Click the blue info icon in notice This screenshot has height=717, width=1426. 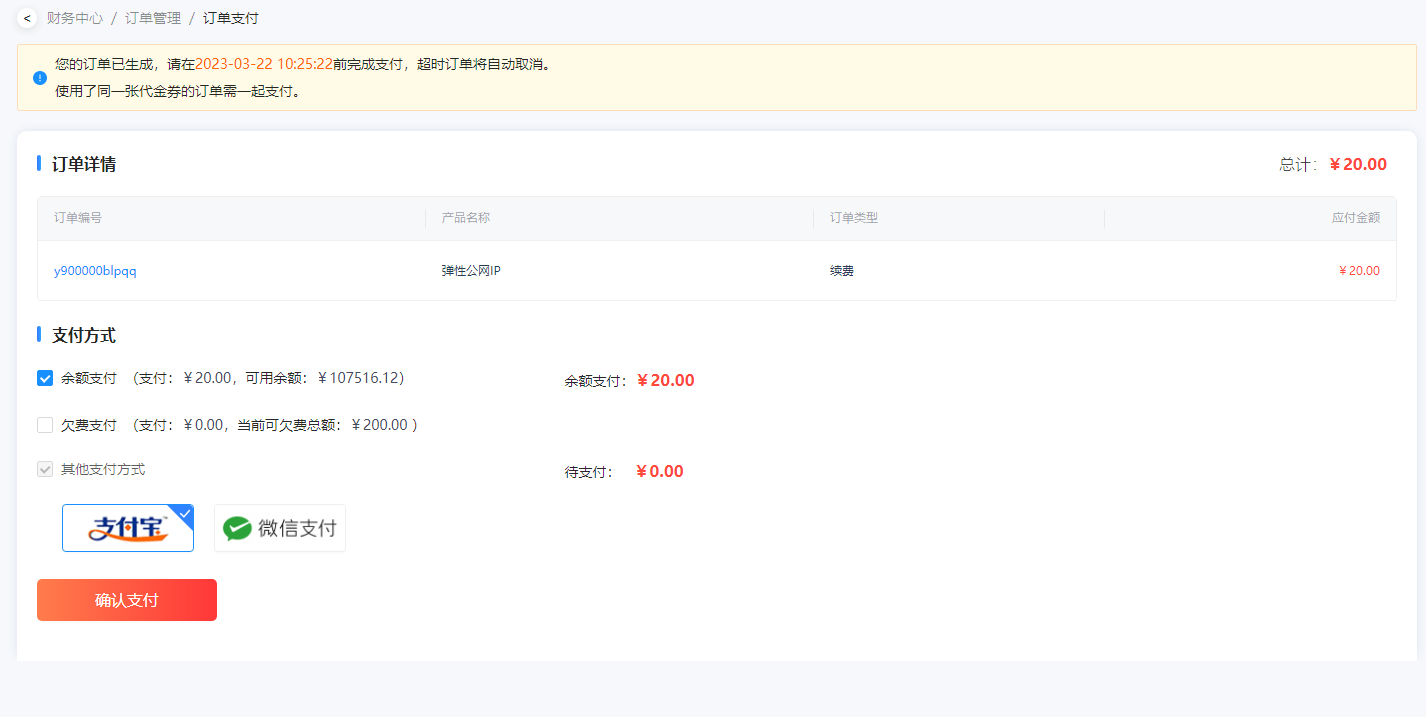coord(40,77)
